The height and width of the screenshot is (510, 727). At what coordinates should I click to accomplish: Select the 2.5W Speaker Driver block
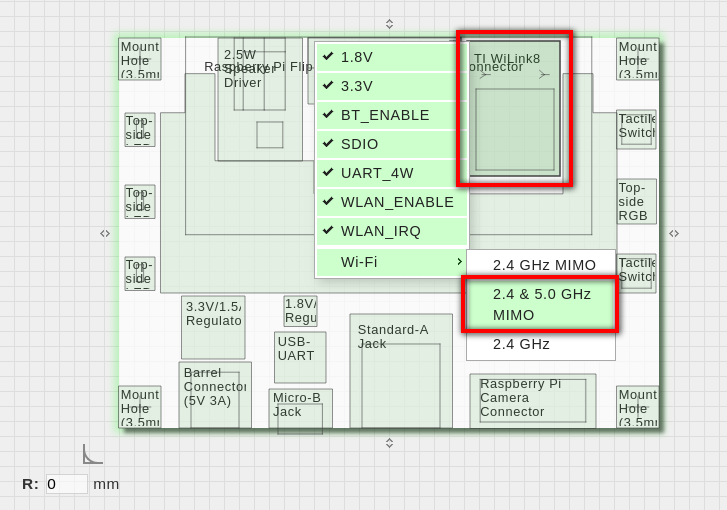[x=260, y=99]
